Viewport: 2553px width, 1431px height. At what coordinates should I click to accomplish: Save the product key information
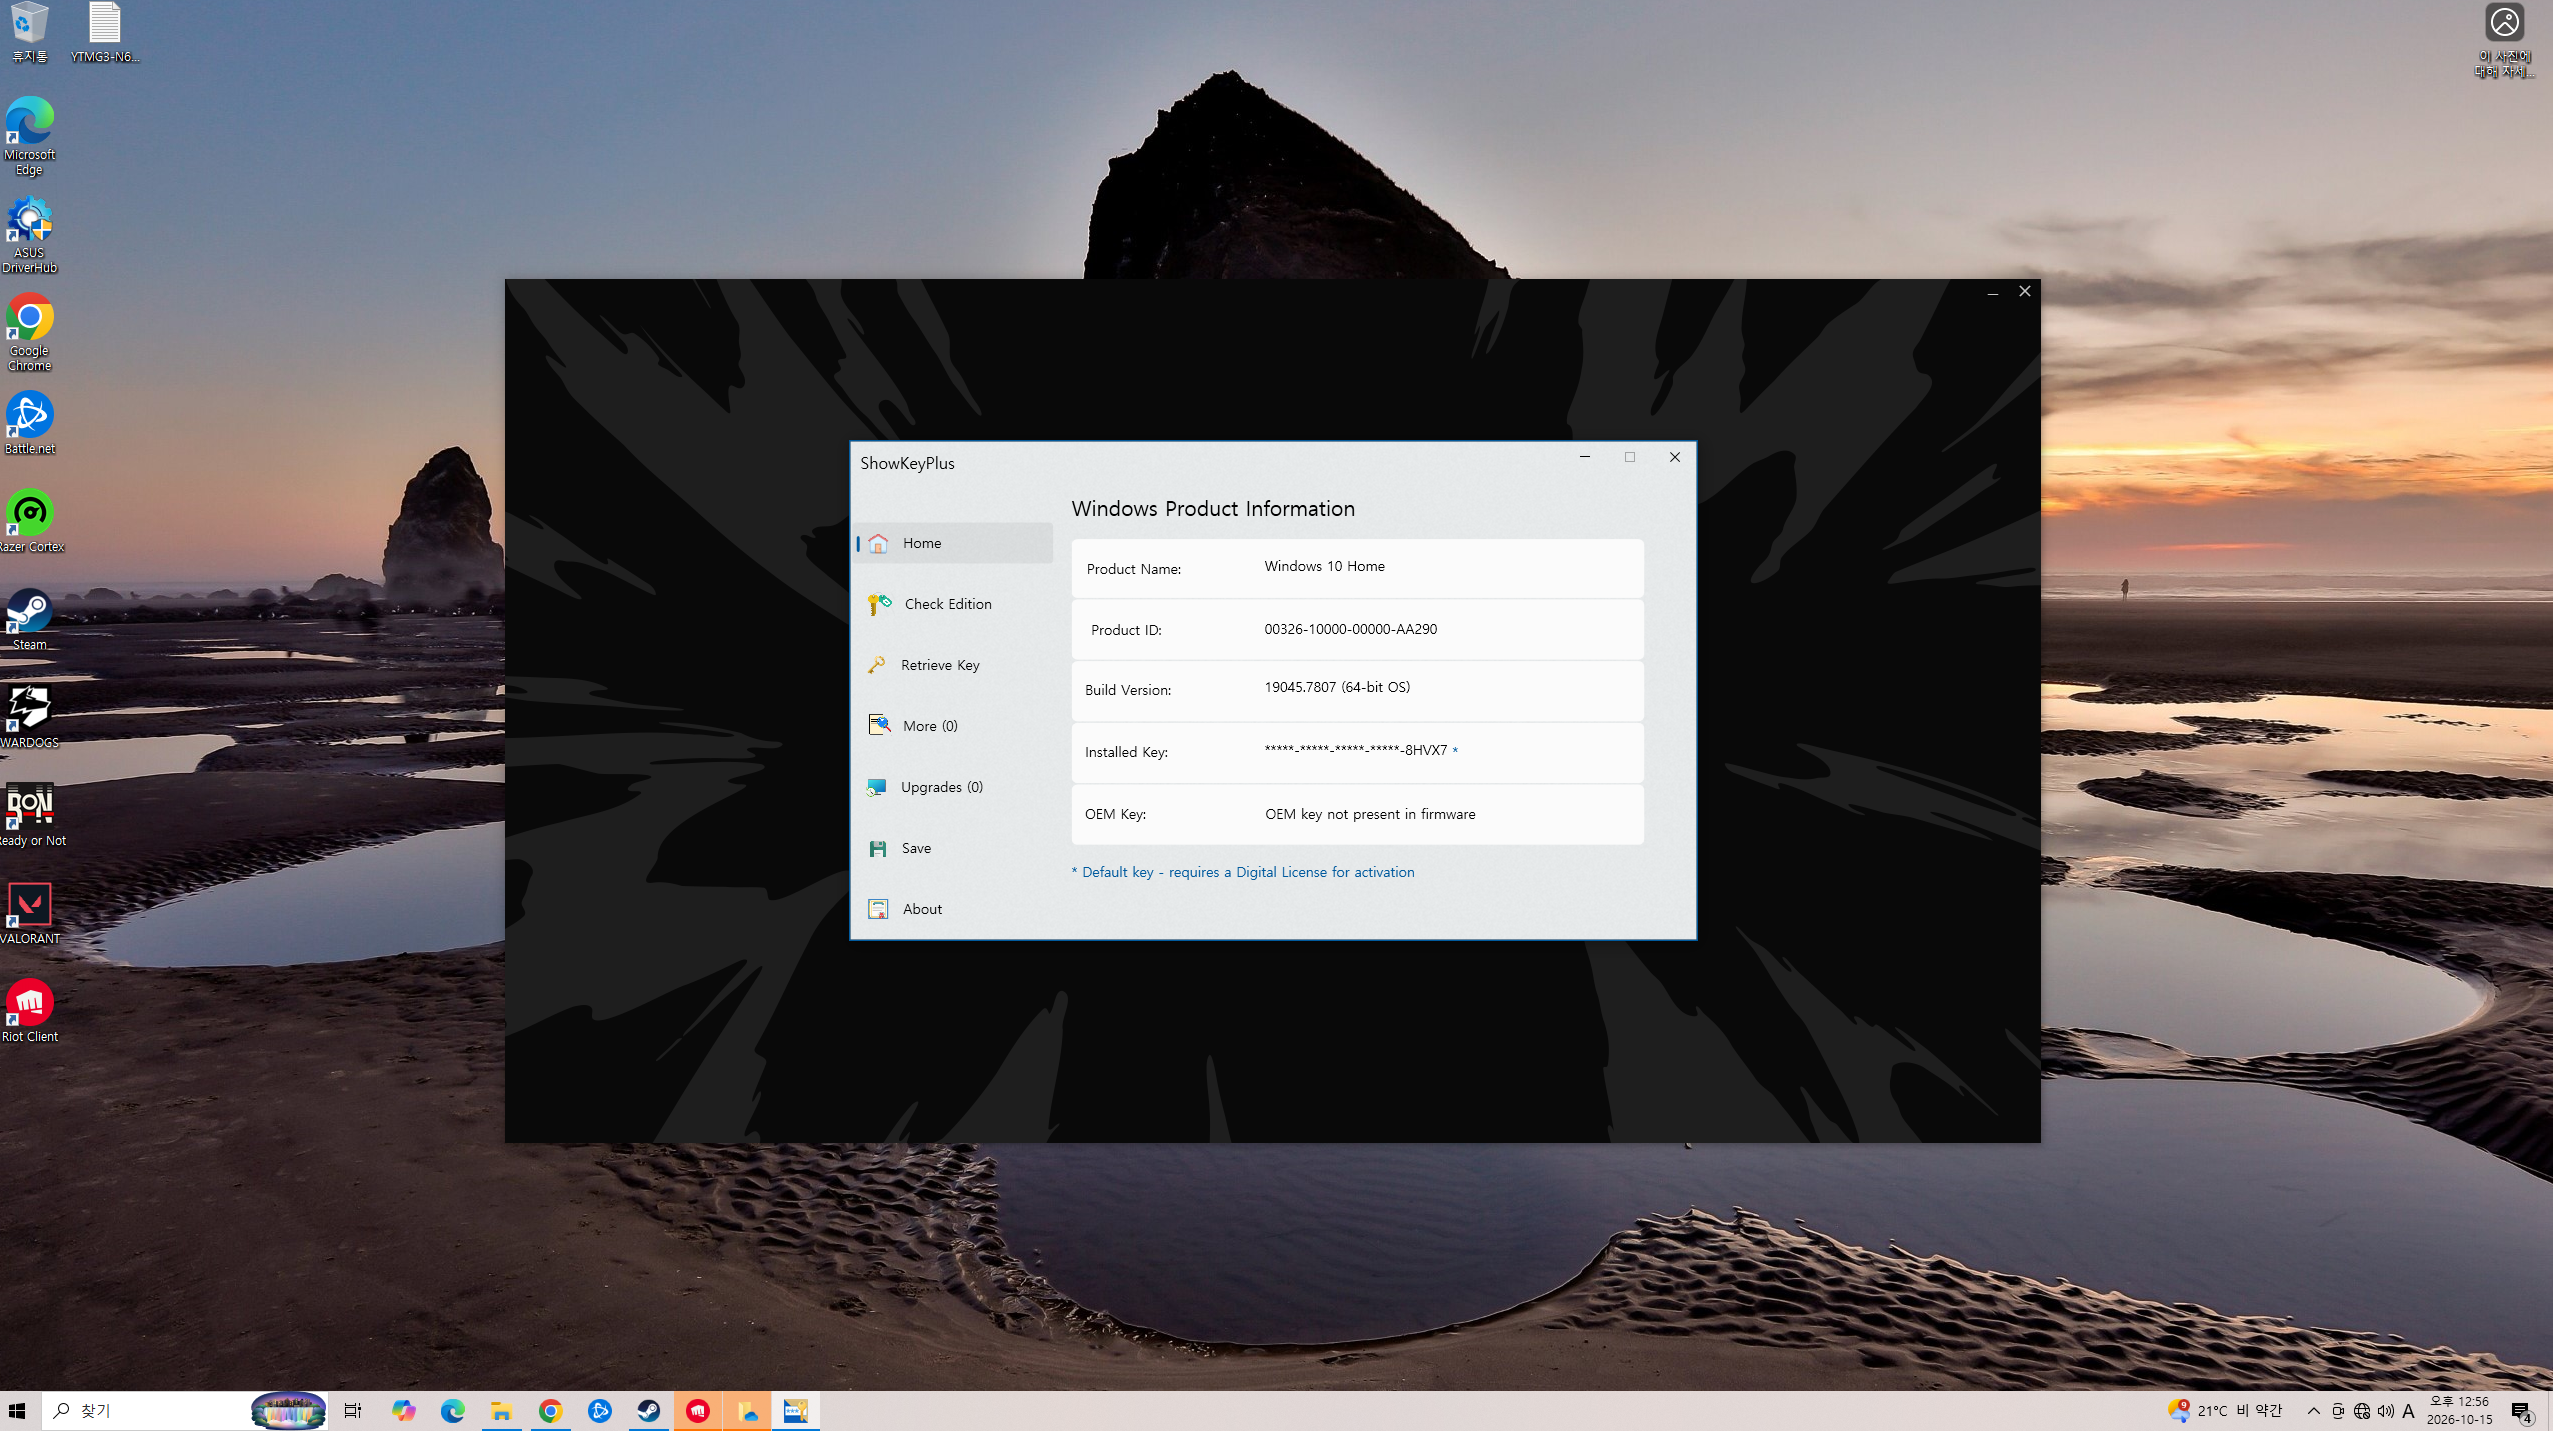[953, 848]
